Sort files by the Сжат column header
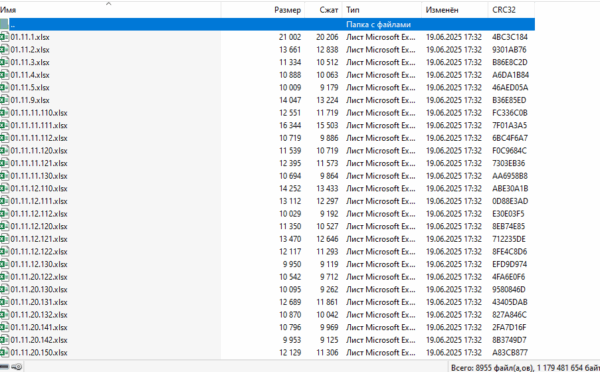The image size is (600, 372). click(323, 10)
